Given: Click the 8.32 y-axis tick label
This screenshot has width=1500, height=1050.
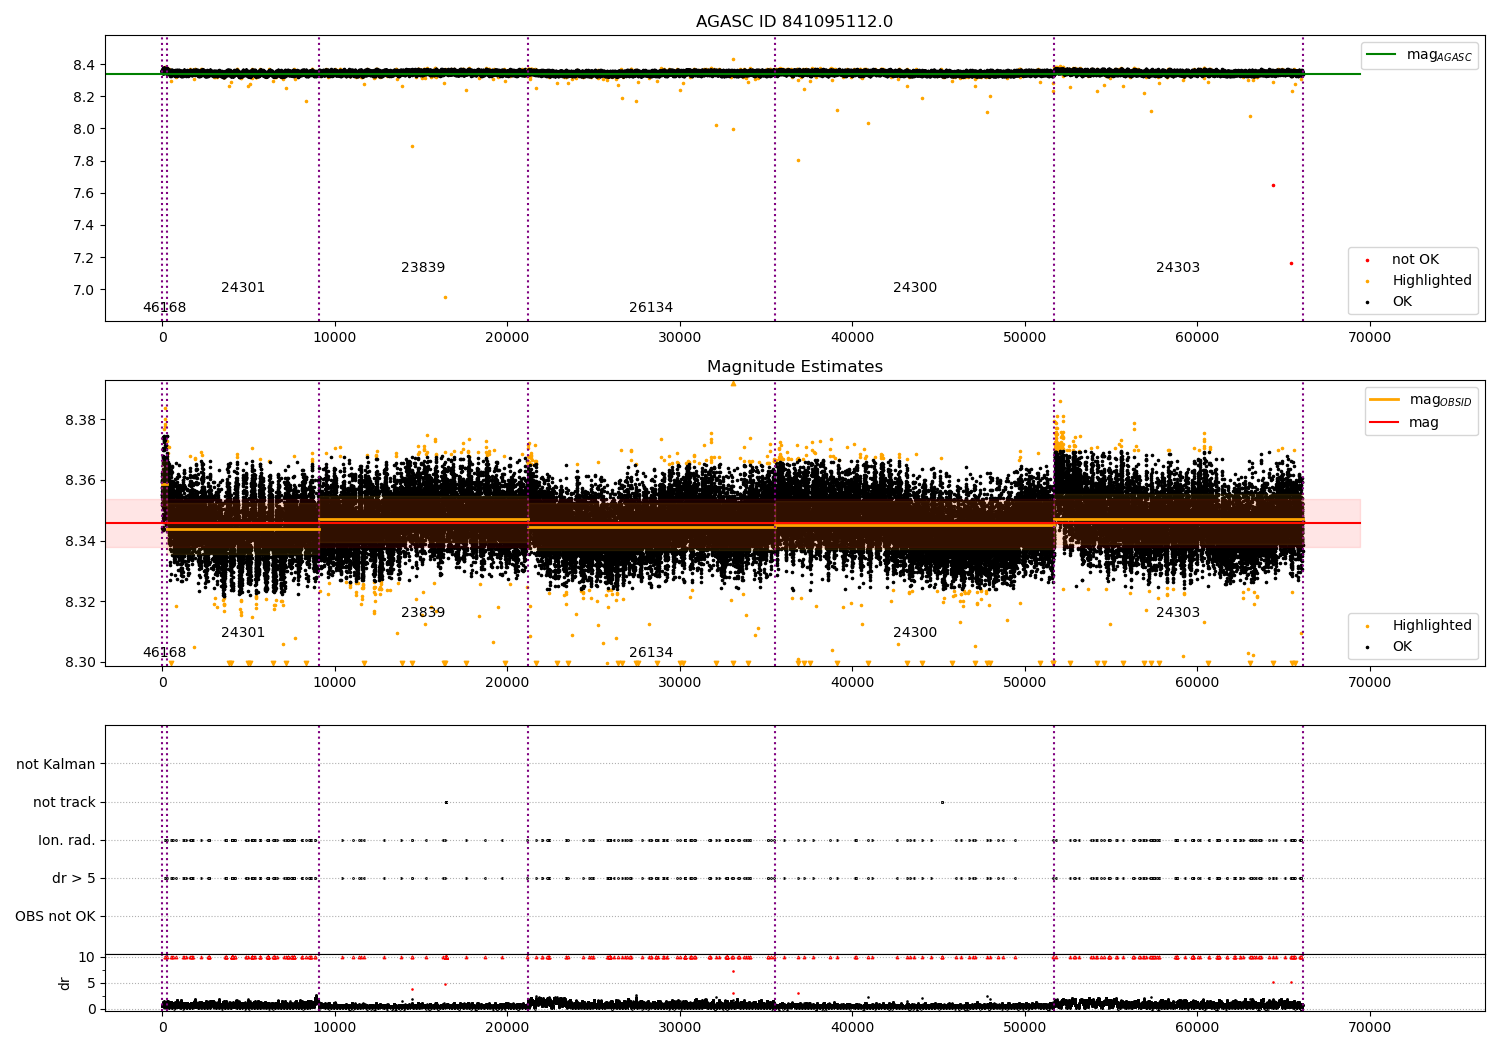Looking at the screenshot, I should pyautogui.click(x=80, y=602).
